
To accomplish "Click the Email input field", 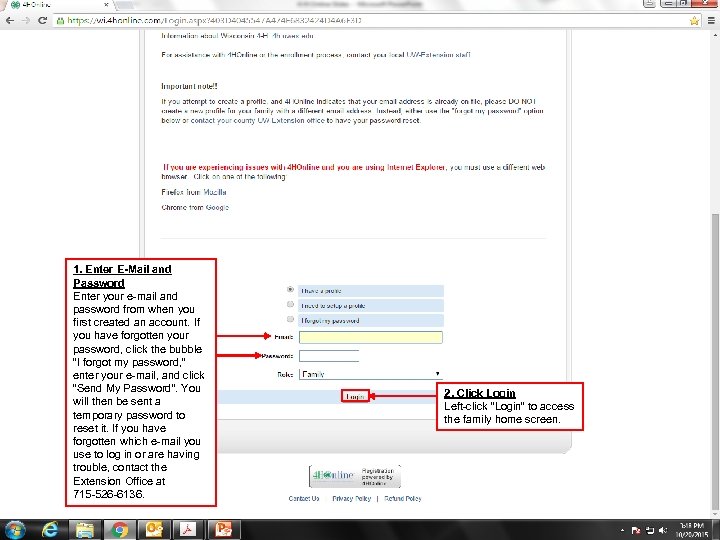I will [371, 337].
